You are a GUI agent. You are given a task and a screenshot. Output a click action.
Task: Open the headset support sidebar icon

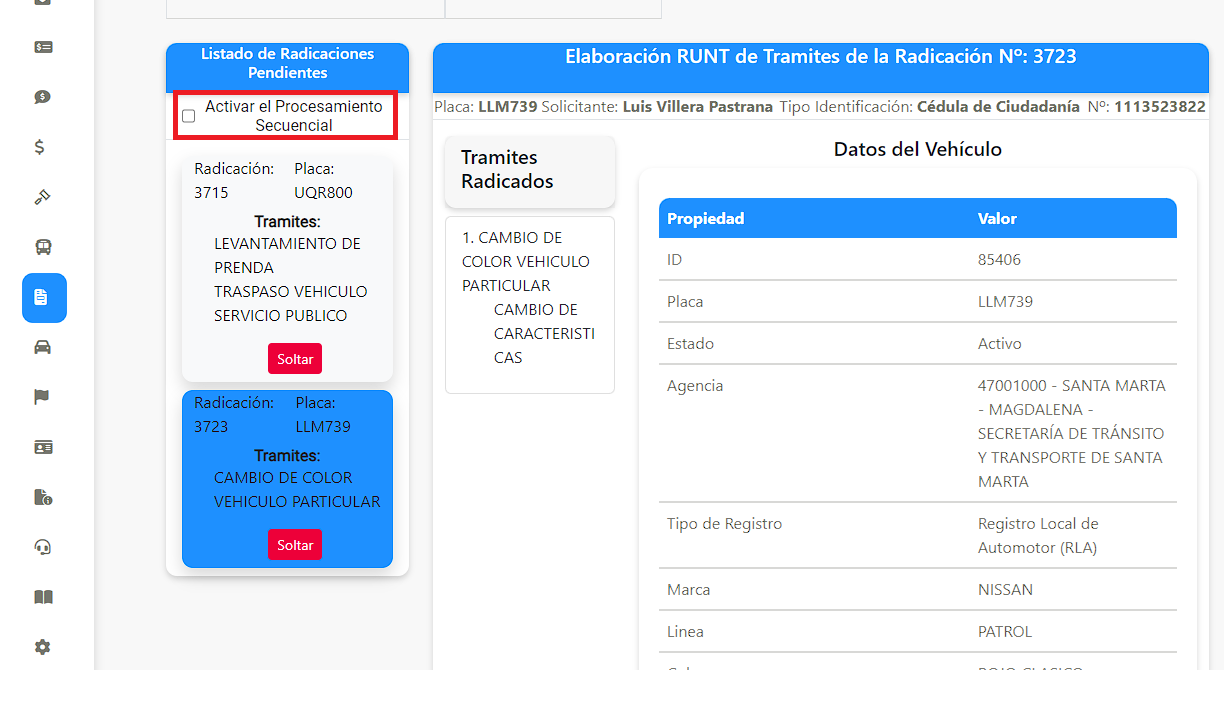coord(43,547)
